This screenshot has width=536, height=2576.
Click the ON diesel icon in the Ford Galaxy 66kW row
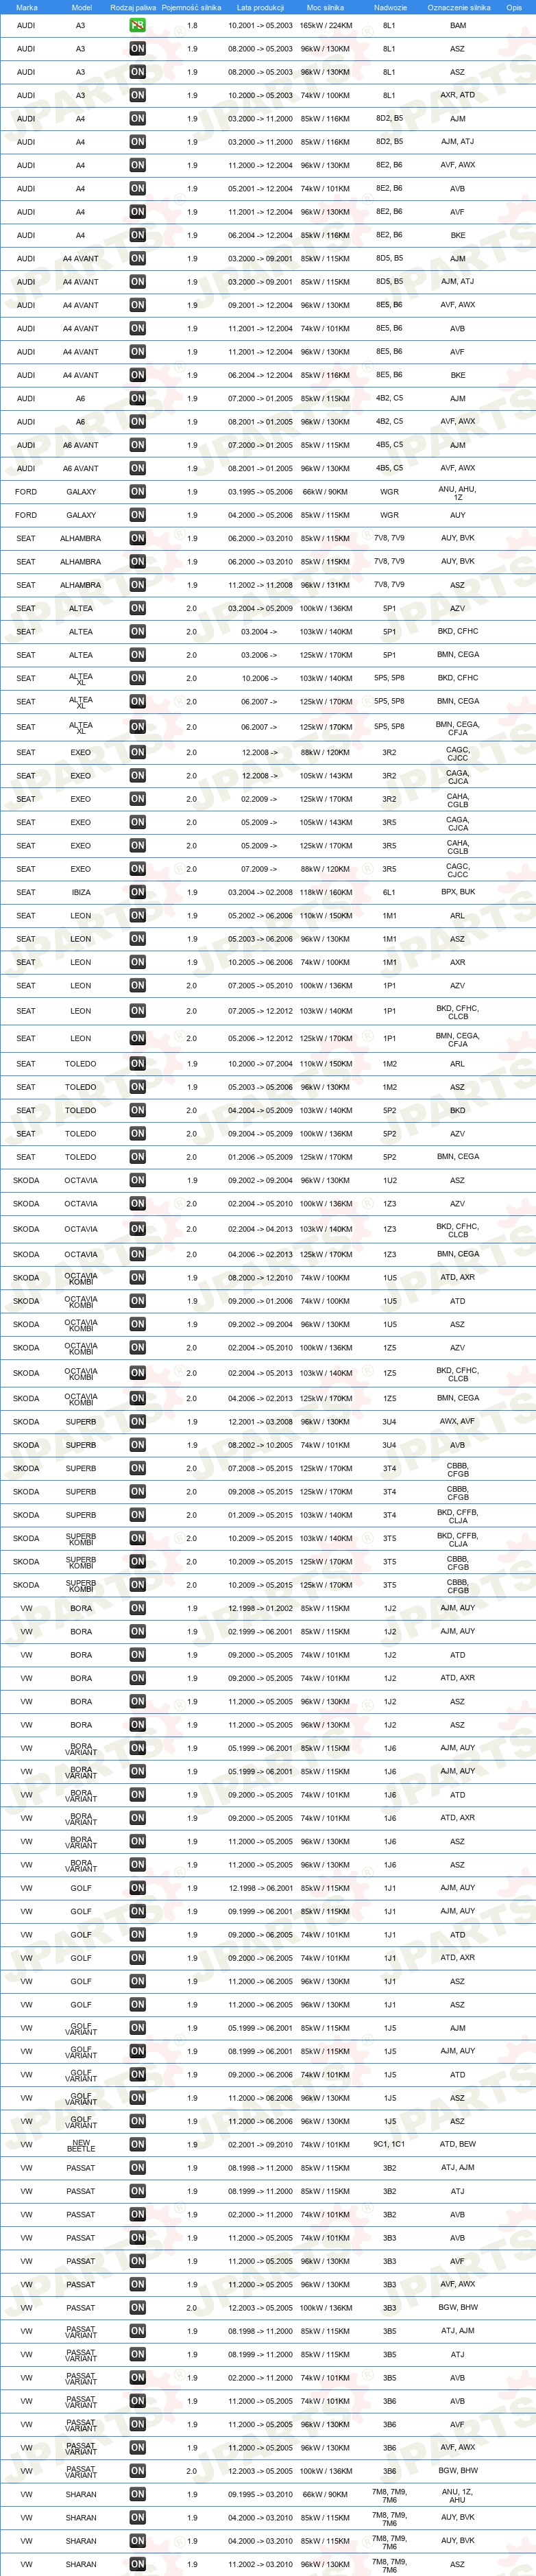(138, 492)
